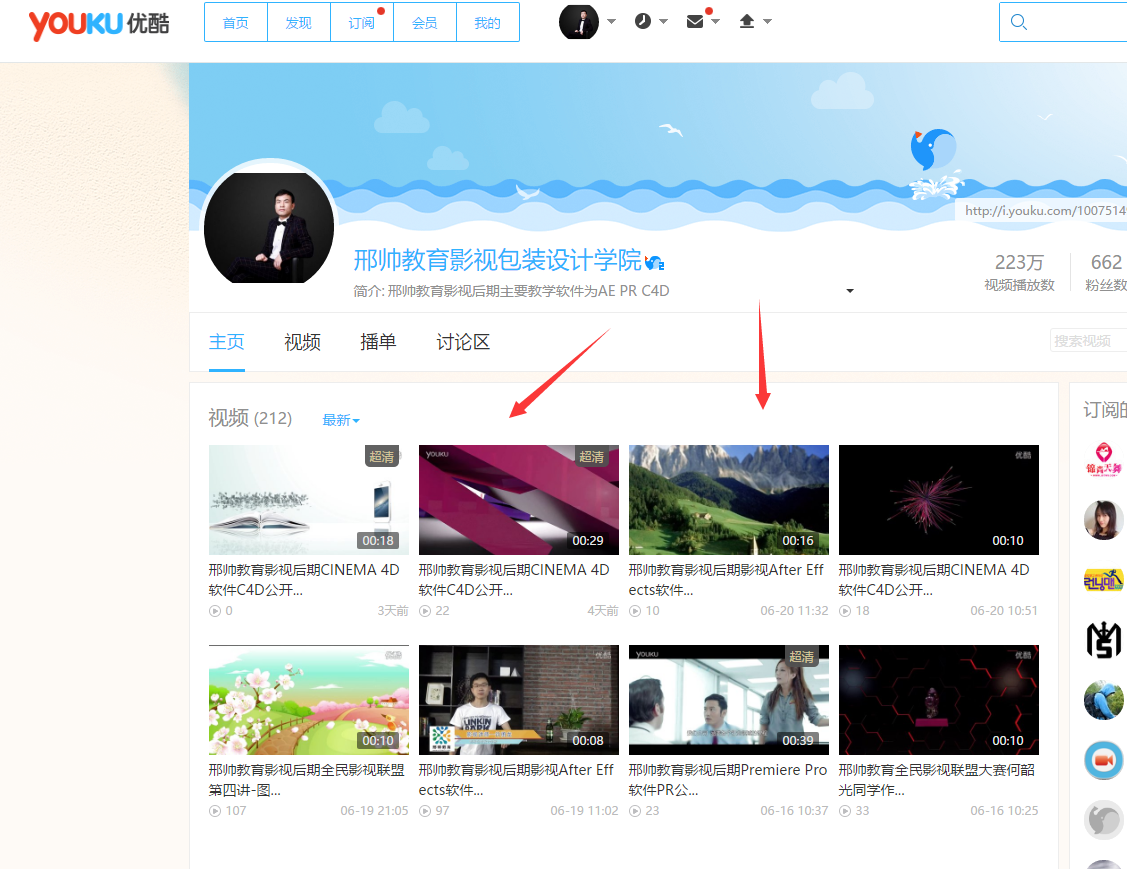Screen dimensions: 1127x869
Task: Open dropdown arrow beside user avatar
Action: (611, 21)
